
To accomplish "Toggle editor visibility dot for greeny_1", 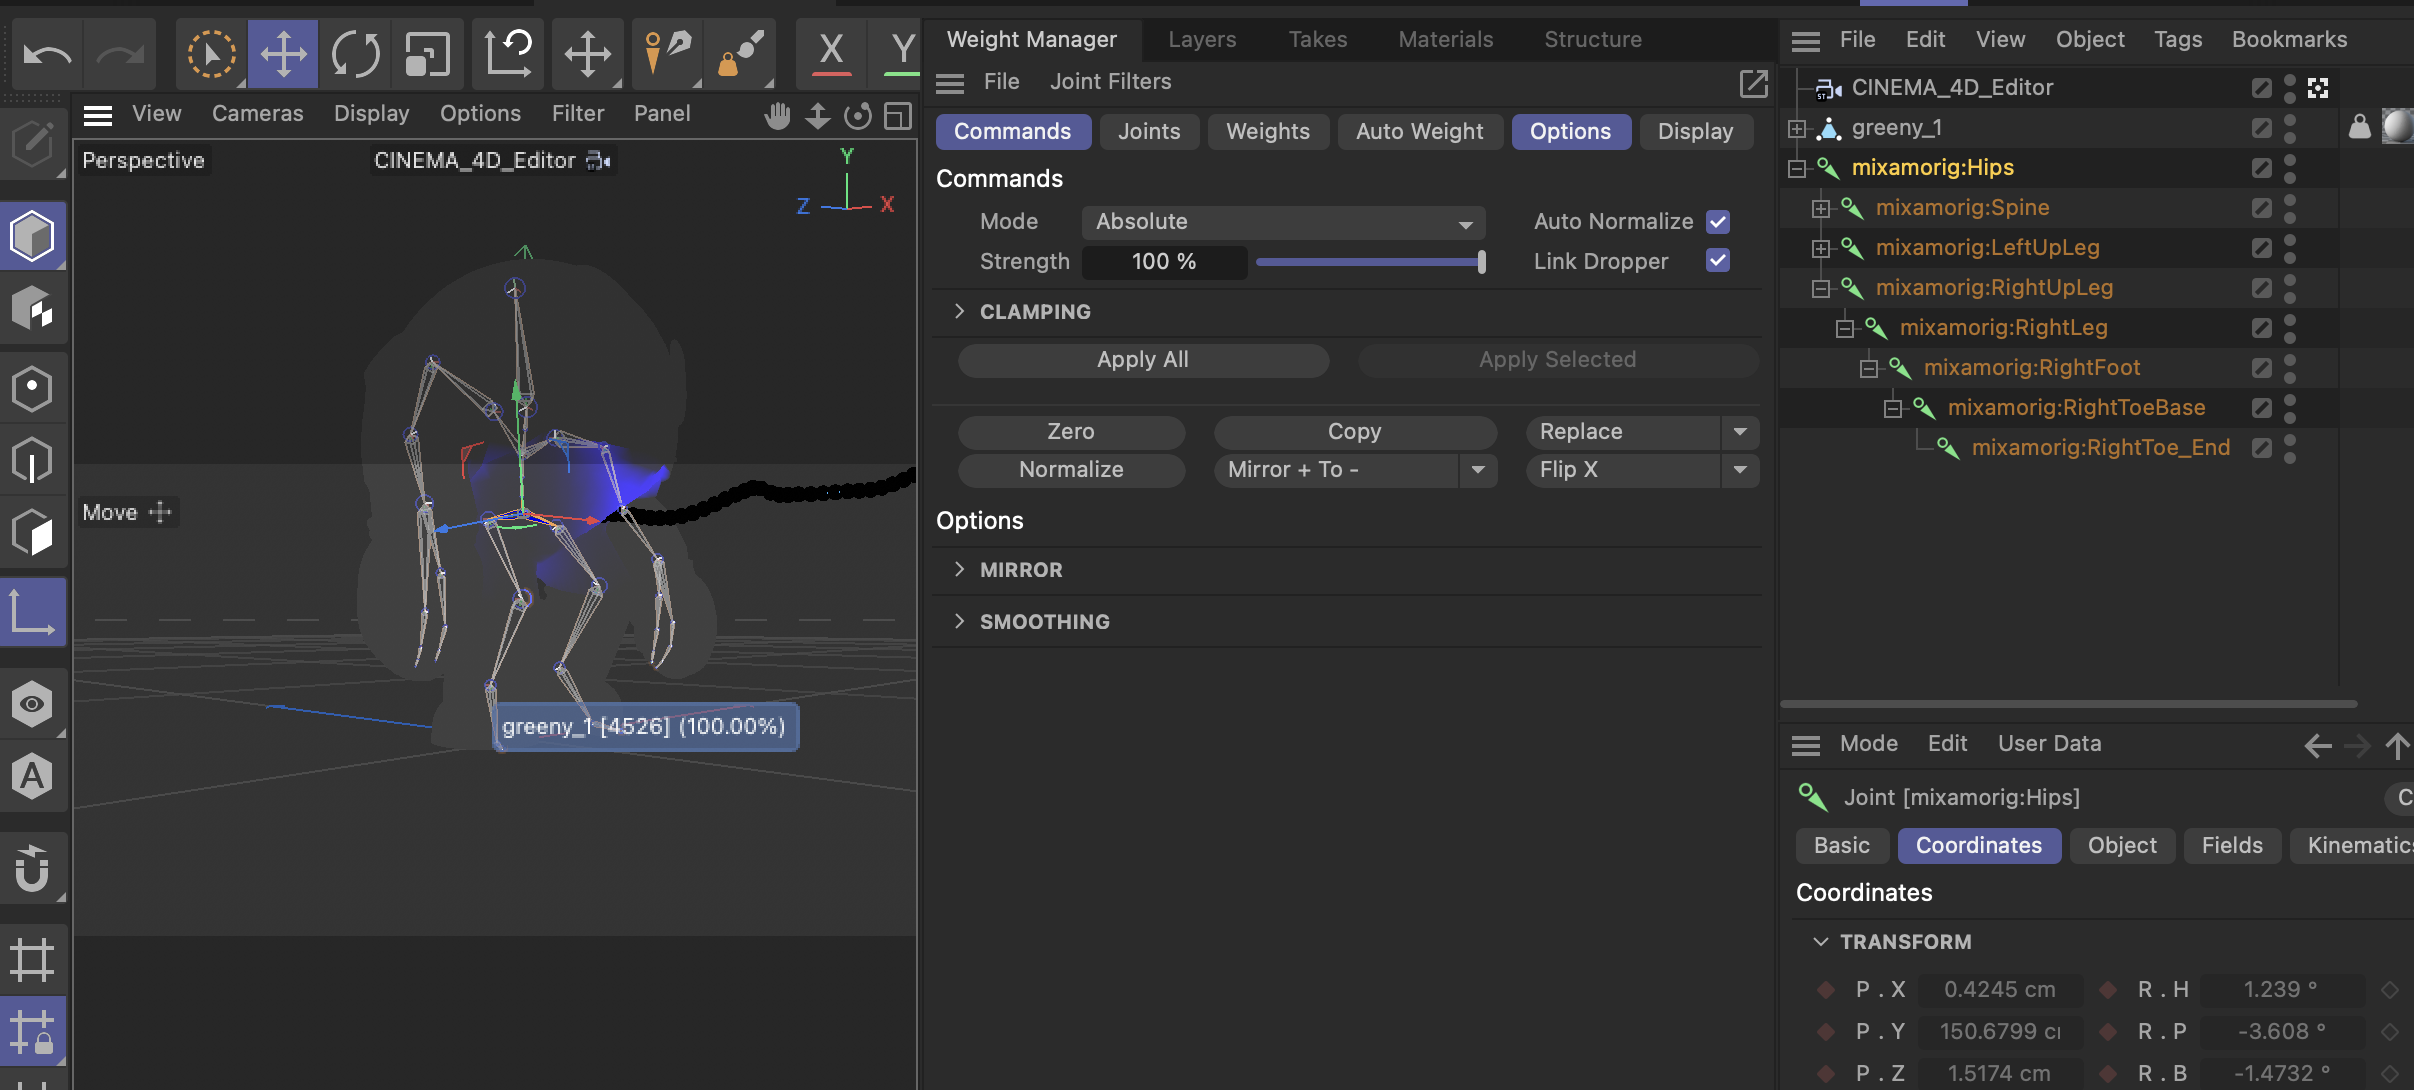I will 2290,120.
